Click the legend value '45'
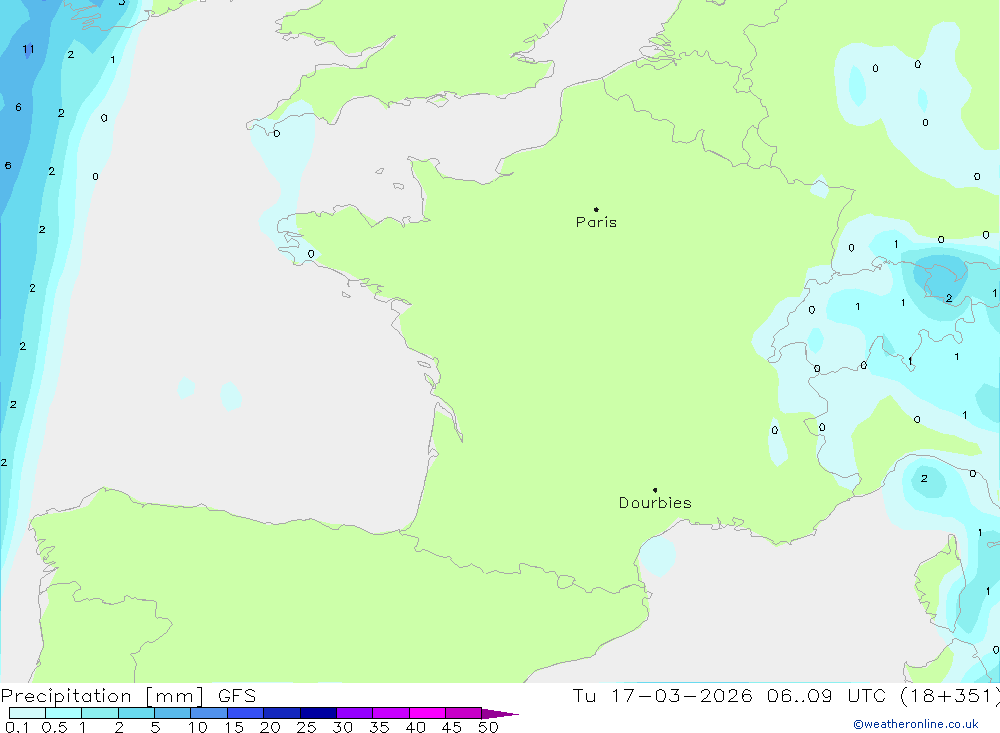The width and height of the screenshot is (1000, 733). (452, 727)
